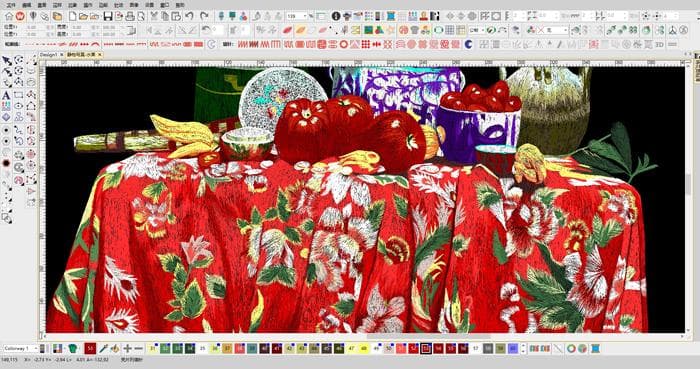Image resolution: width=700 pixels, height=369 pixels.
Task: Switch to the Design1 tab
Action: 49,54
